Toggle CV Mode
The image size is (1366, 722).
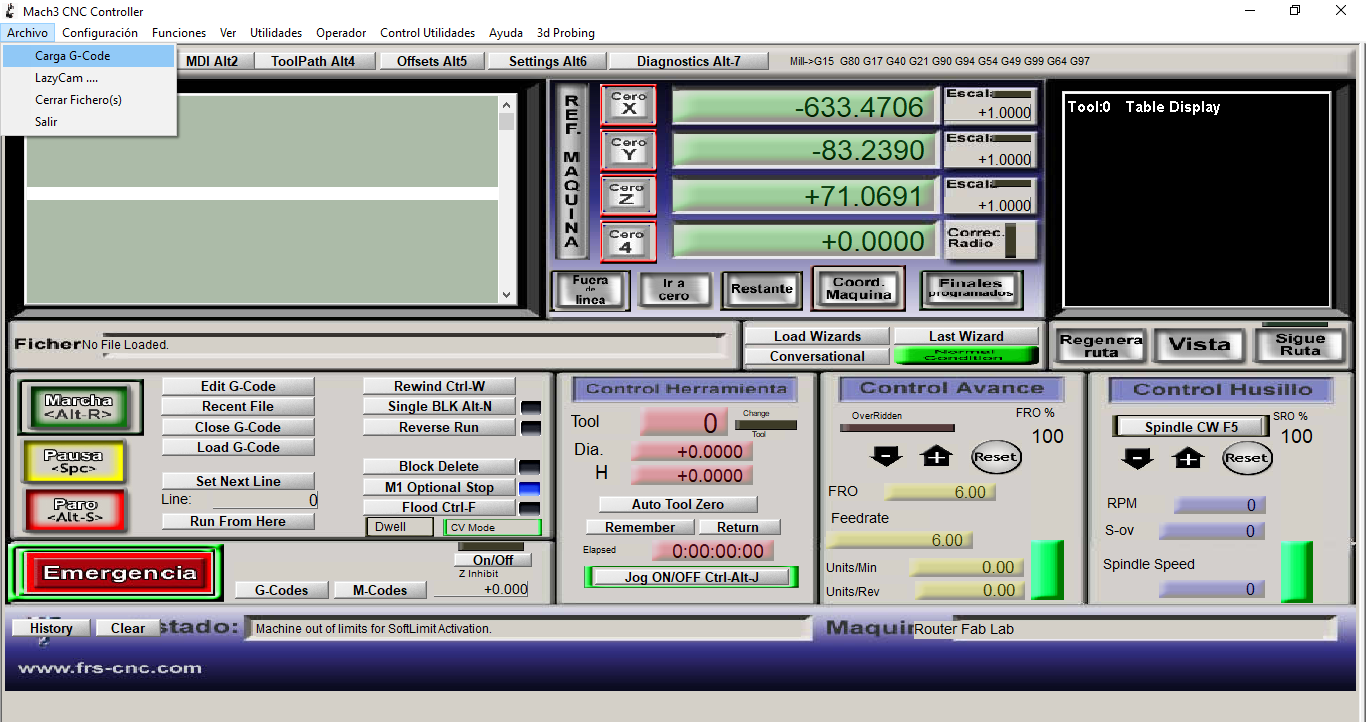coord(492,527)
